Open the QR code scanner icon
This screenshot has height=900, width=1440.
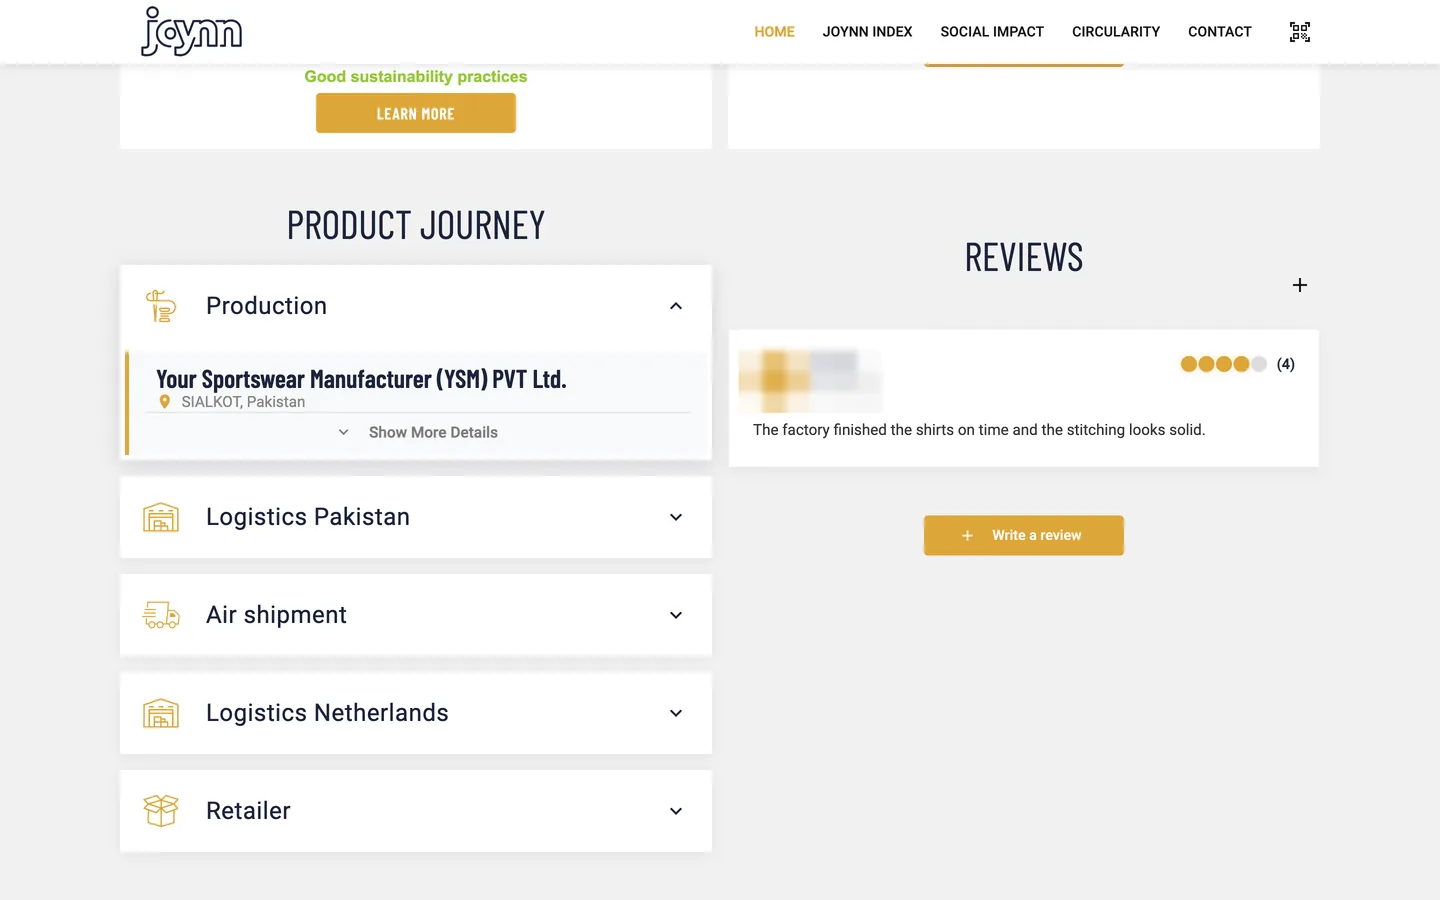(1299, 32)
